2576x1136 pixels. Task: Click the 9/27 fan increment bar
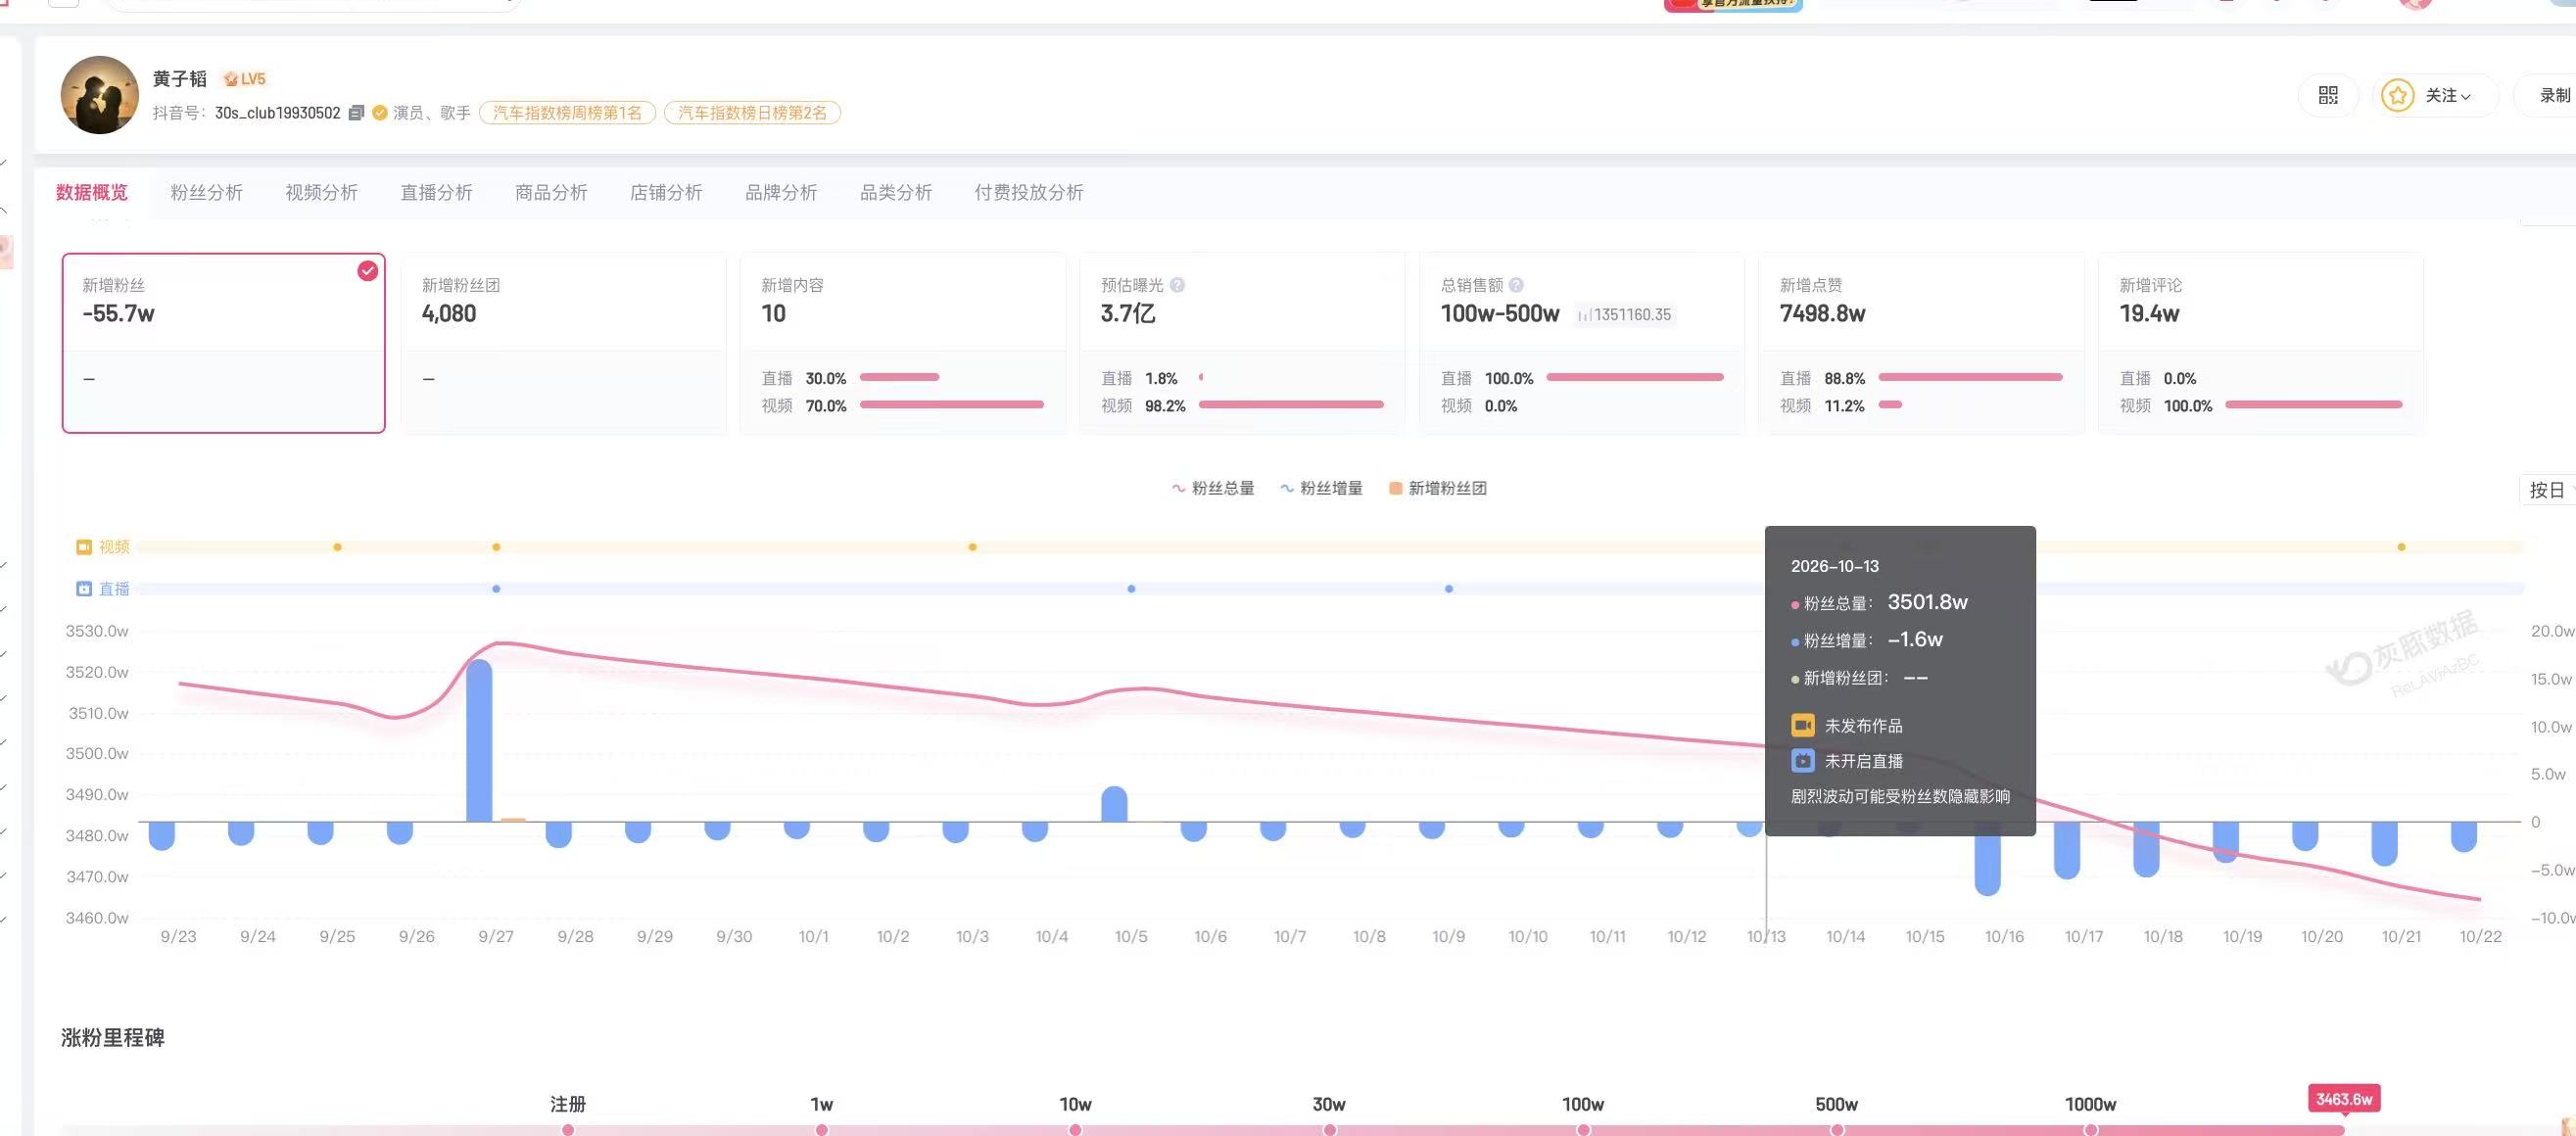point(479,741)
